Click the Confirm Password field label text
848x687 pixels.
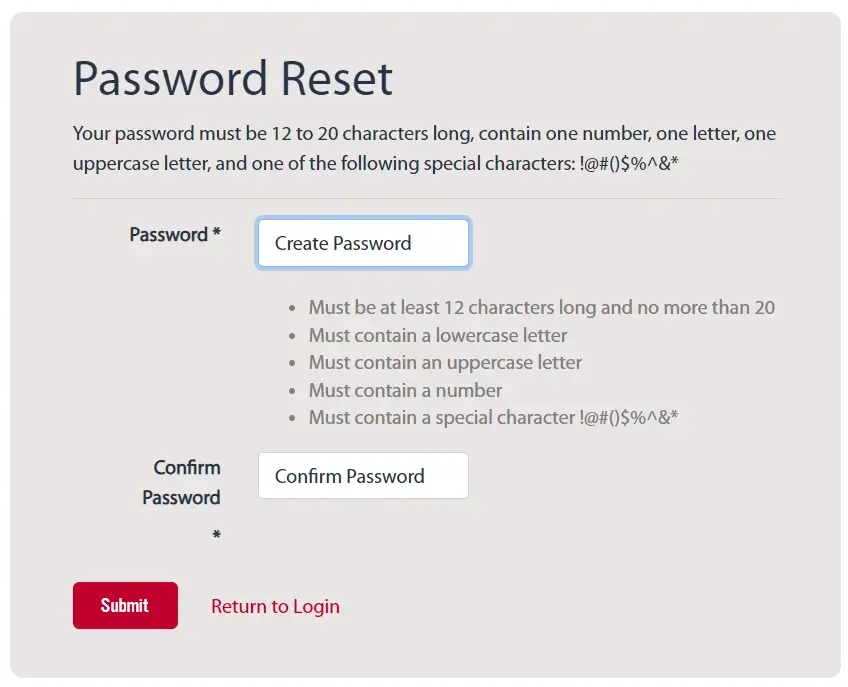click(x=182, y=482)
